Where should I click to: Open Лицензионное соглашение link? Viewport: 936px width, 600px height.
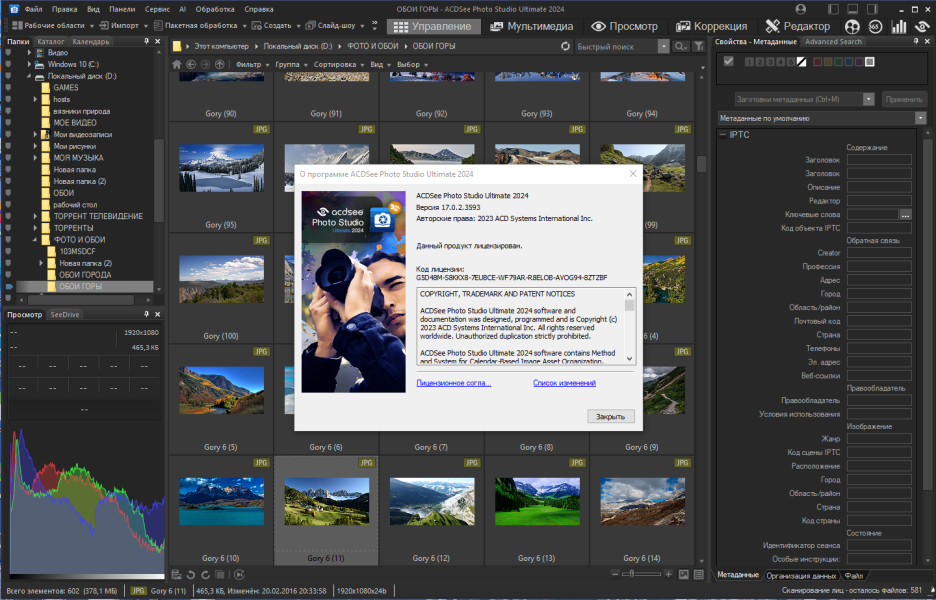point(454,383)
